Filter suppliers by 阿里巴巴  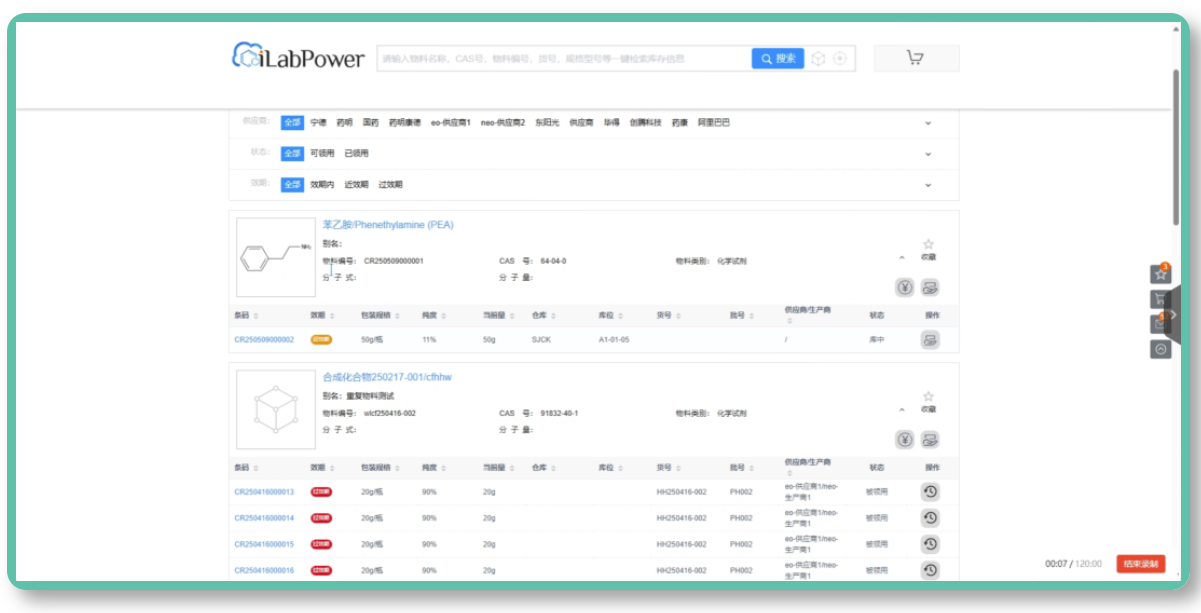coord(714,122)
